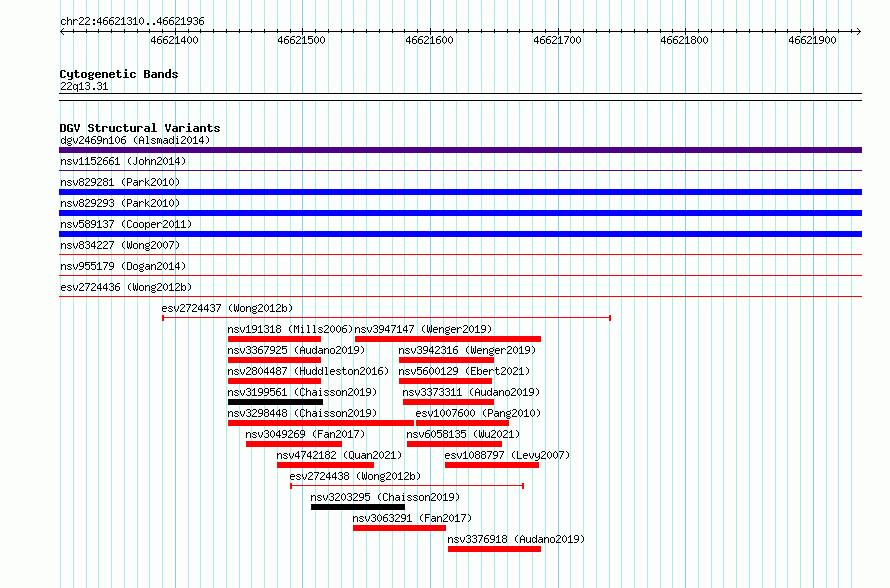Viewport: 890px width, 588px height.
Task: Click the nsv3199561 (Chaisson2019) label
Action: click(x=302, y=392)
